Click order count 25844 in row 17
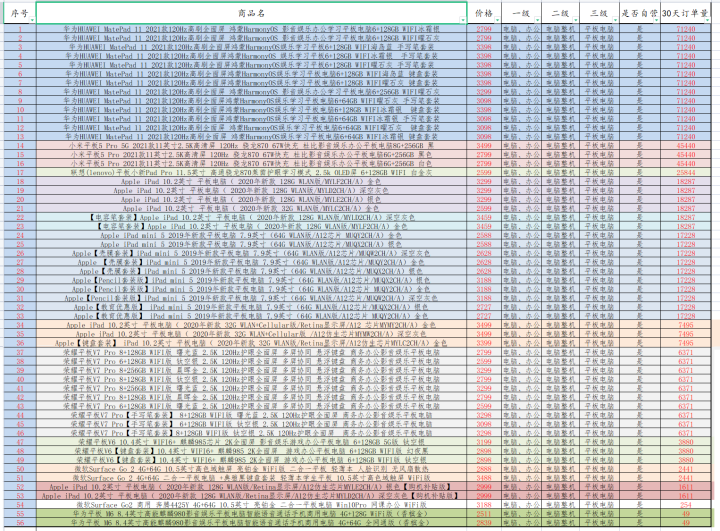This screenshot has width=720, height=531. [x=686, y=173]
